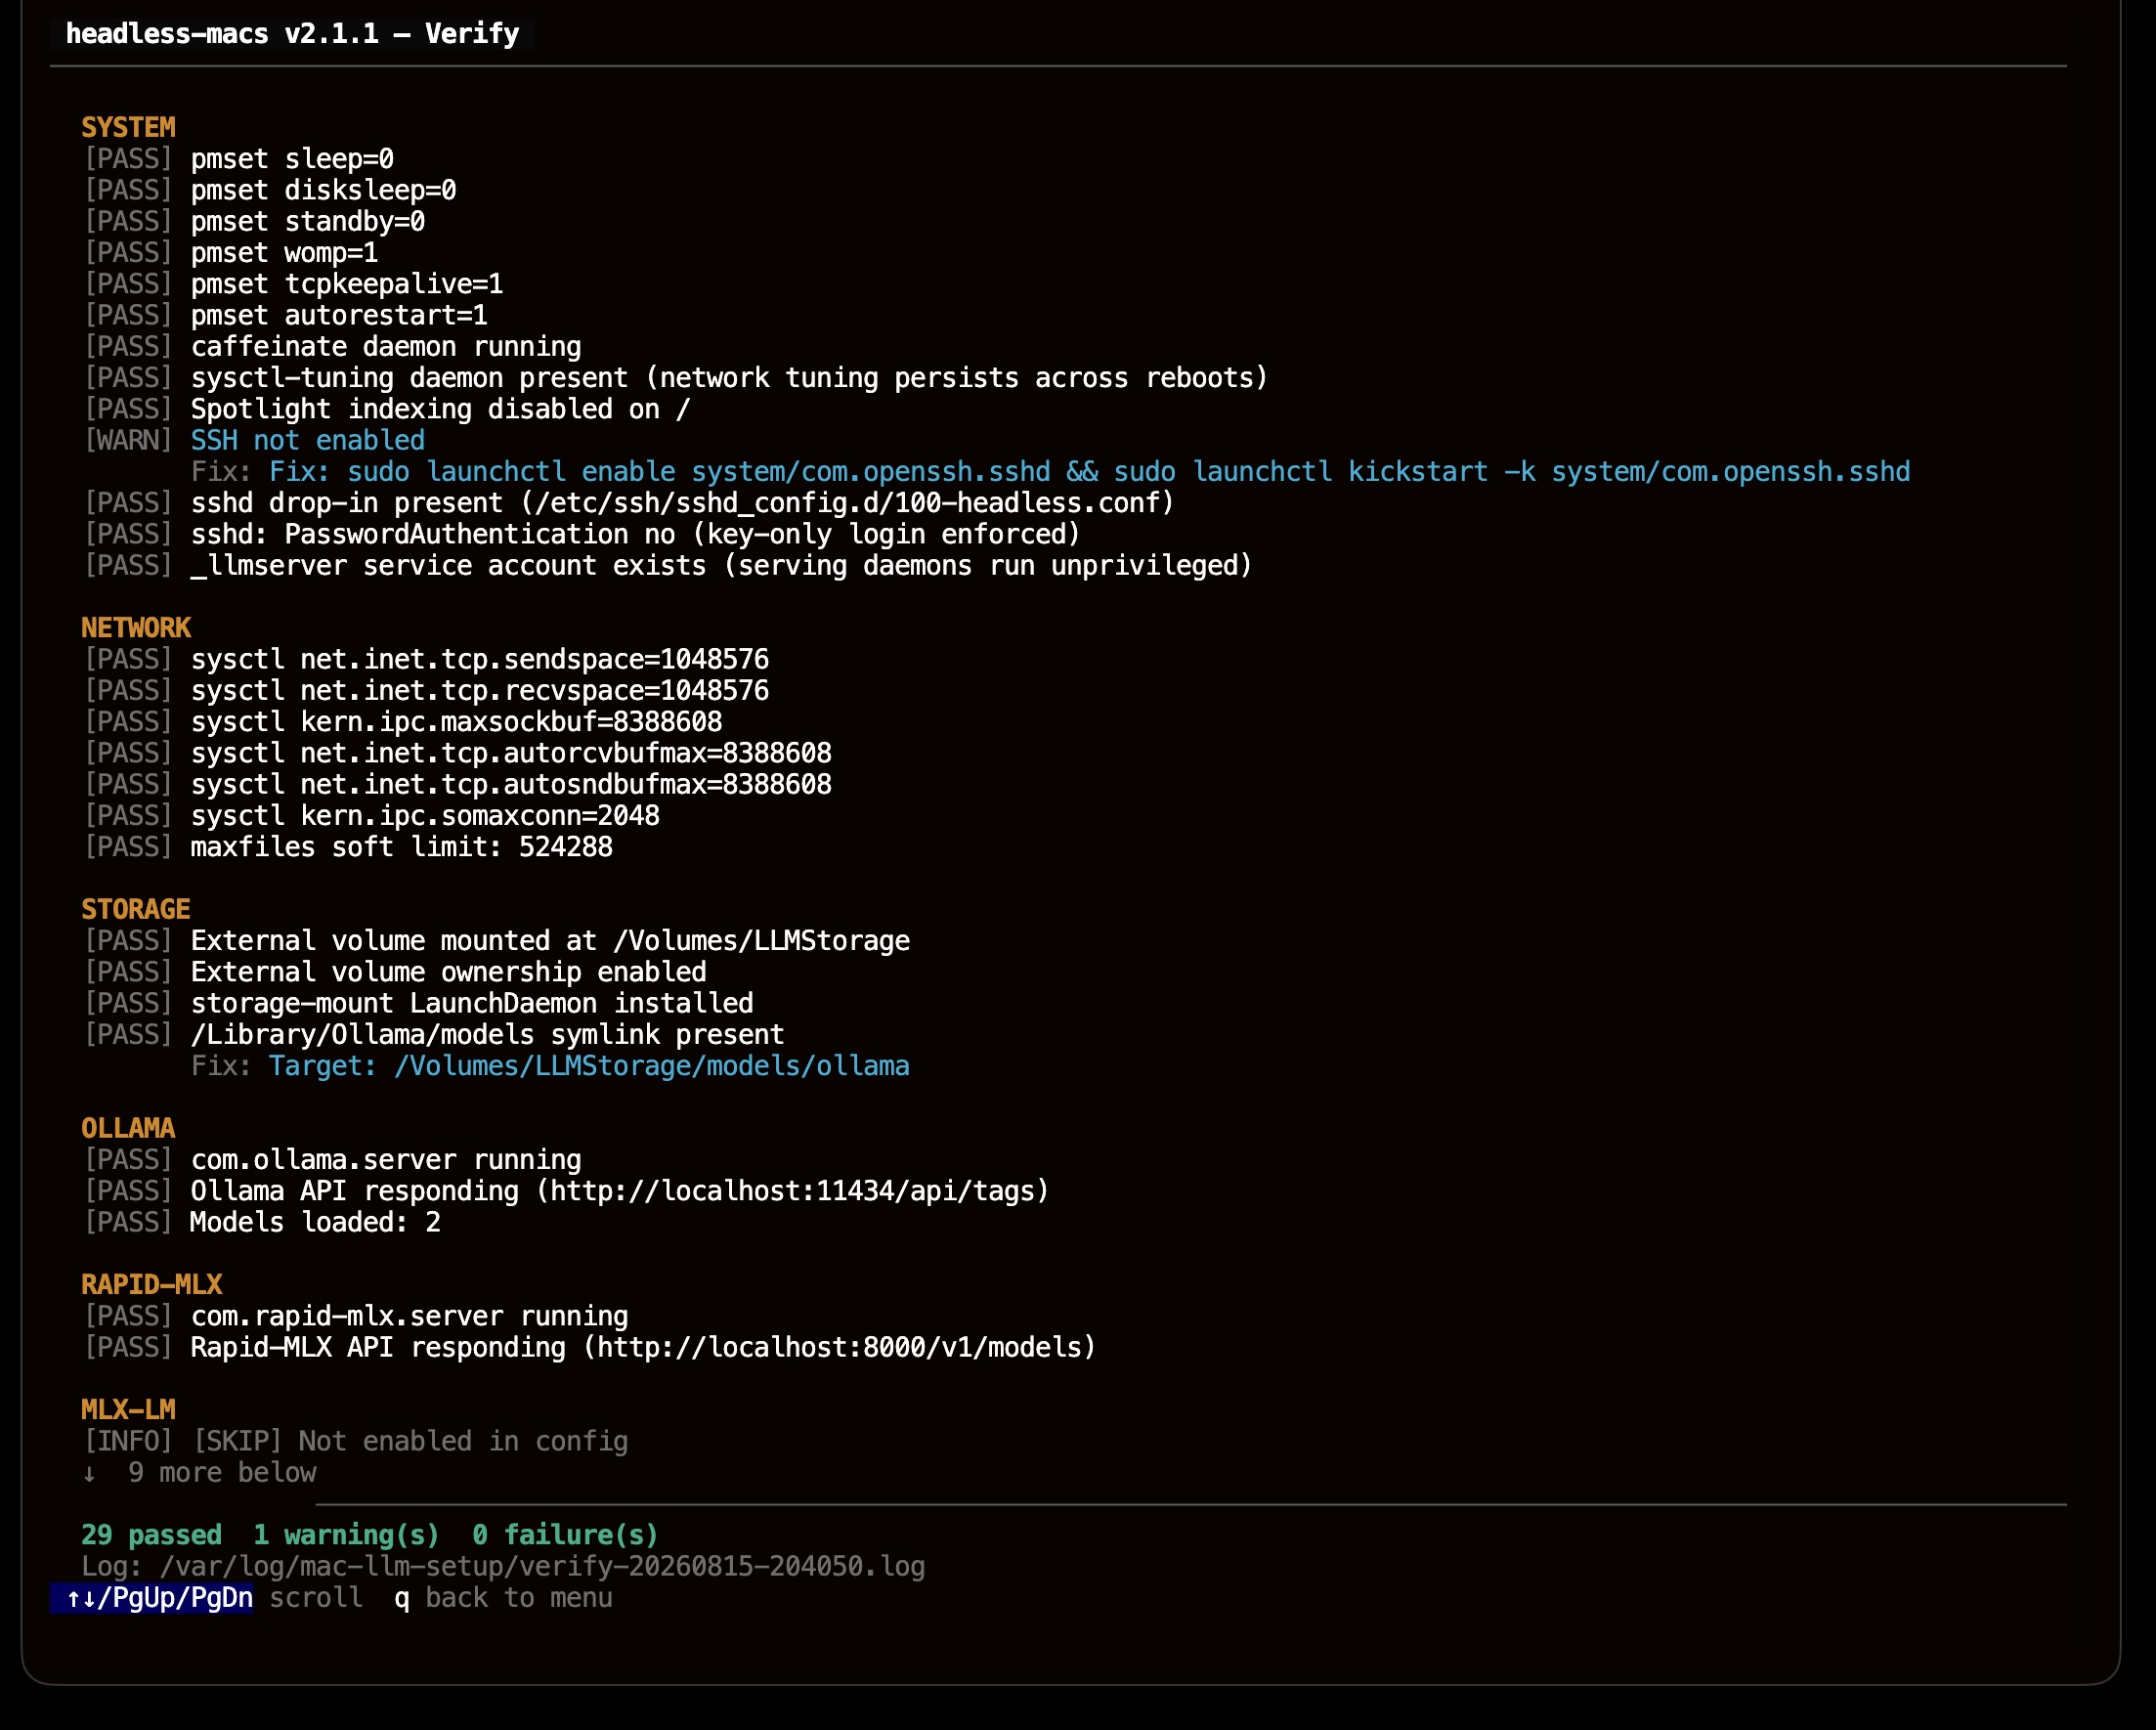This screenshot has height=1730, width=2156.
Task: Click 'External volume ownership enabled' line
Action: click(x=448, y=972)
